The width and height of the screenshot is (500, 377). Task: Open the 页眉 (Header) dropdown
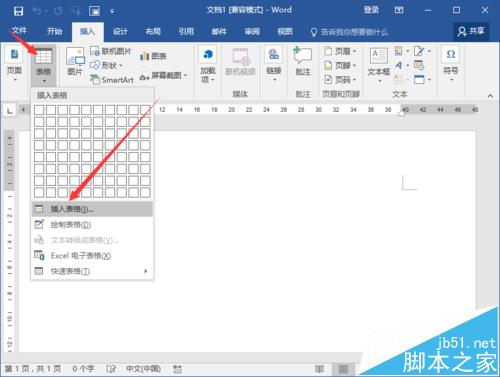click(340, 51)
